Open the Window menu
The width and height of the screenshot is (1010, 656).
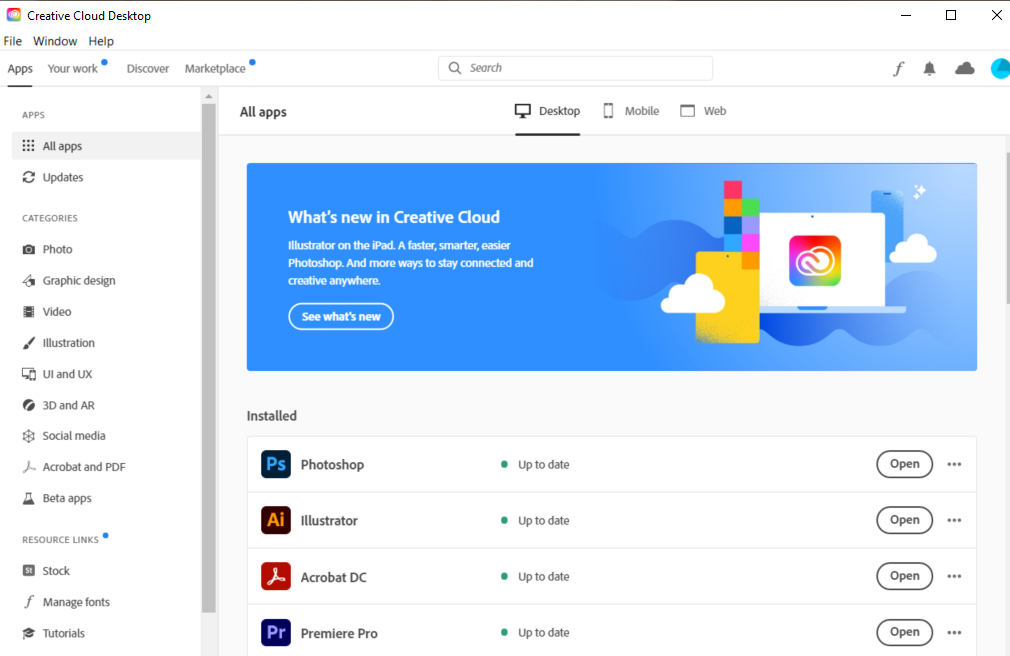55,41
